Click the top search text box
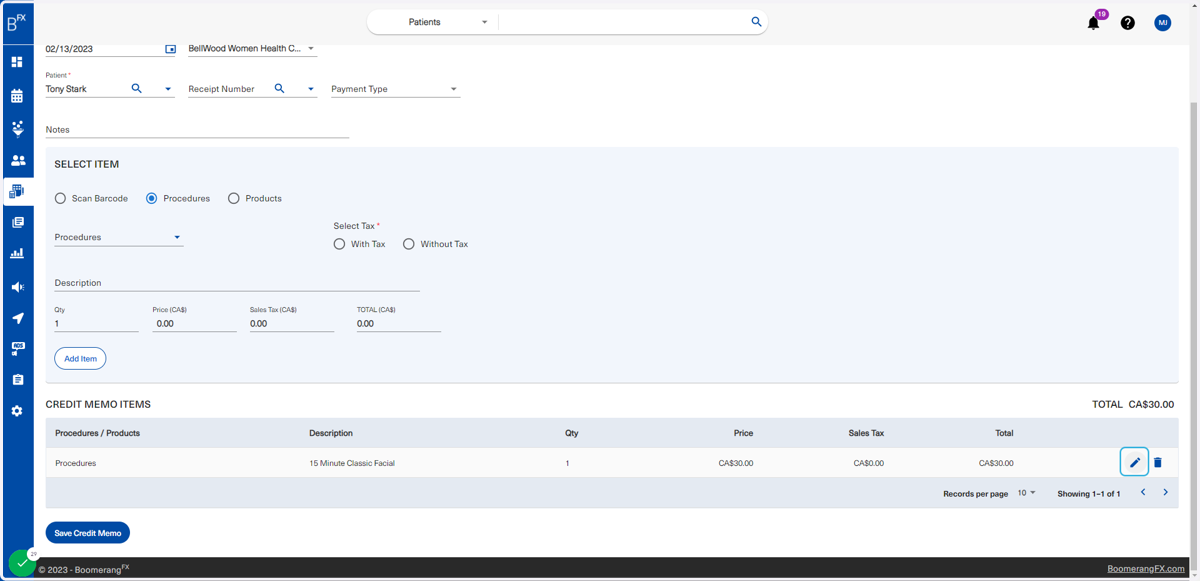This screenshot has width=1200, height=581. point(624,22)
